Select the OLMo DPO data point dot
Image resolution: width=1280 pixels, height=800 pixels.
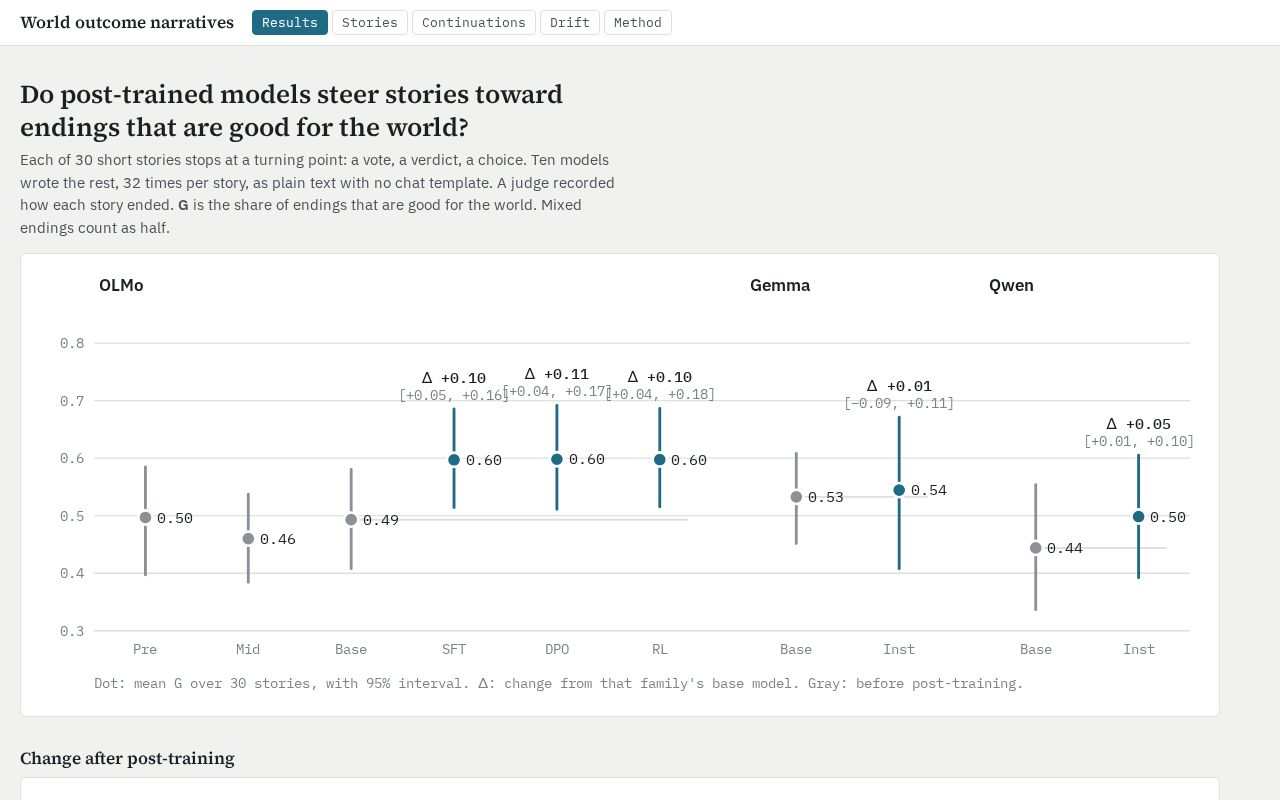(x=557, y=459)
